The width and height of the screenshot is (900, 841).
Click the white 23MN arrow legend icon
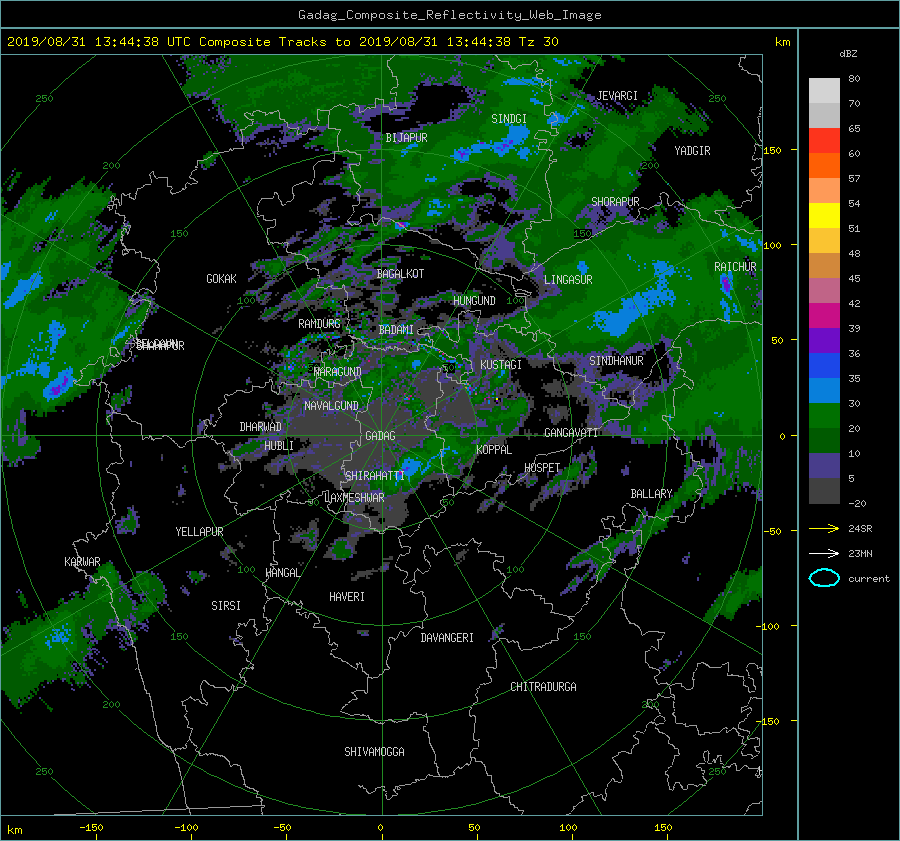(824, 553)
